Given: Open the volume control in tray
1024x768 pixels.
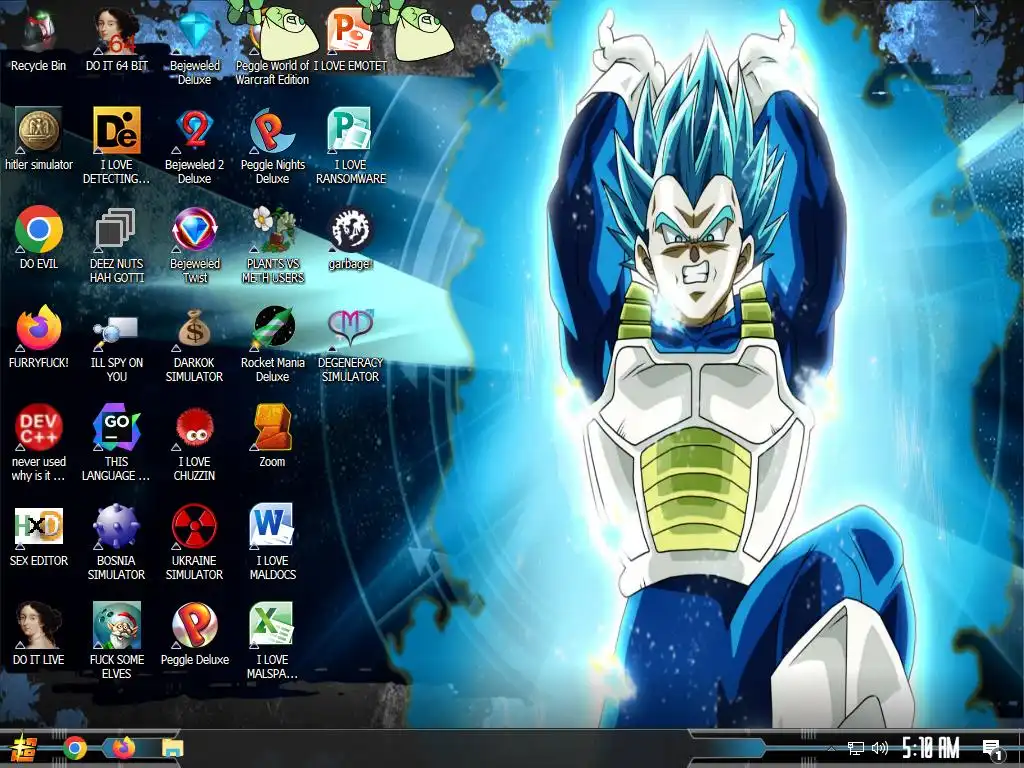Looking at the screenshot, I should 880,748.
